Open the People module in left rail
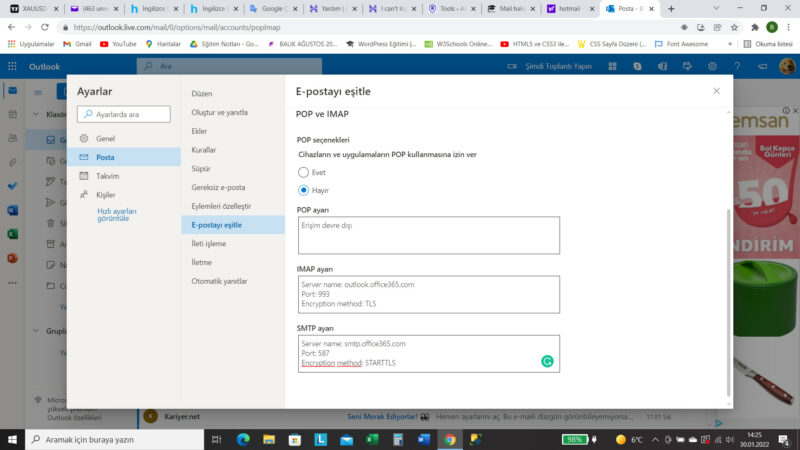Screen dimensions: 800x450 (x=13, y=138)
